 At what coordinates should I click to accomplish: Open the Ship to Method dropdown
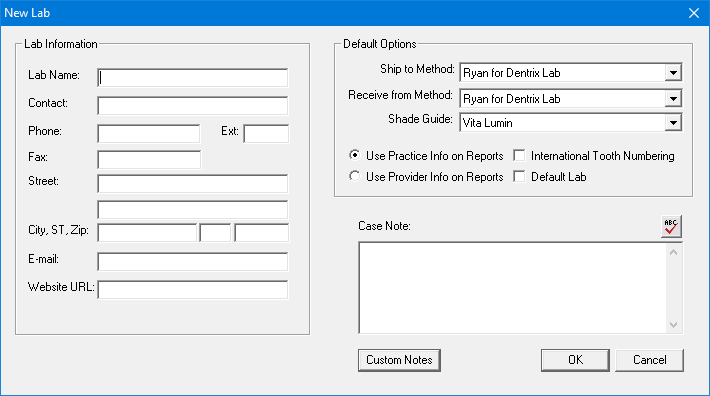[x=673, y=73]
